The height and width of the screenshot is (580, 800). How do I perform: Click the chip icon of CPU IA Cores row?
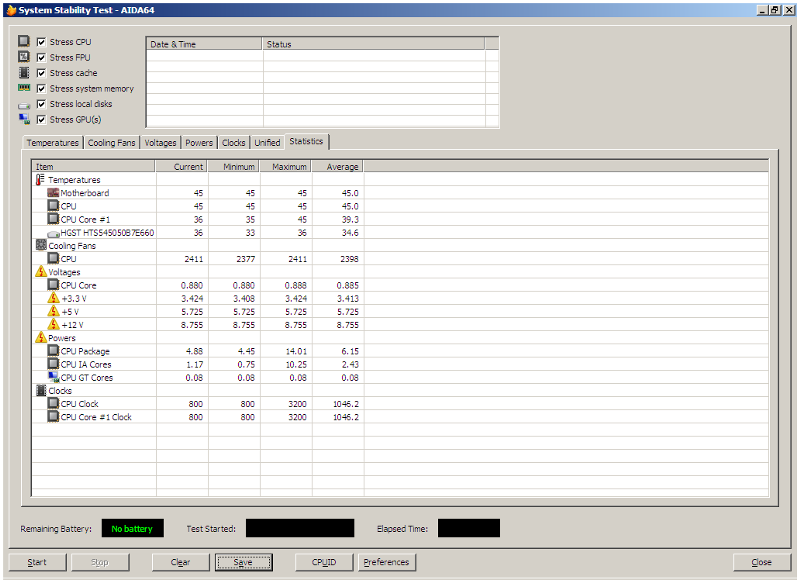pos(53,364)
